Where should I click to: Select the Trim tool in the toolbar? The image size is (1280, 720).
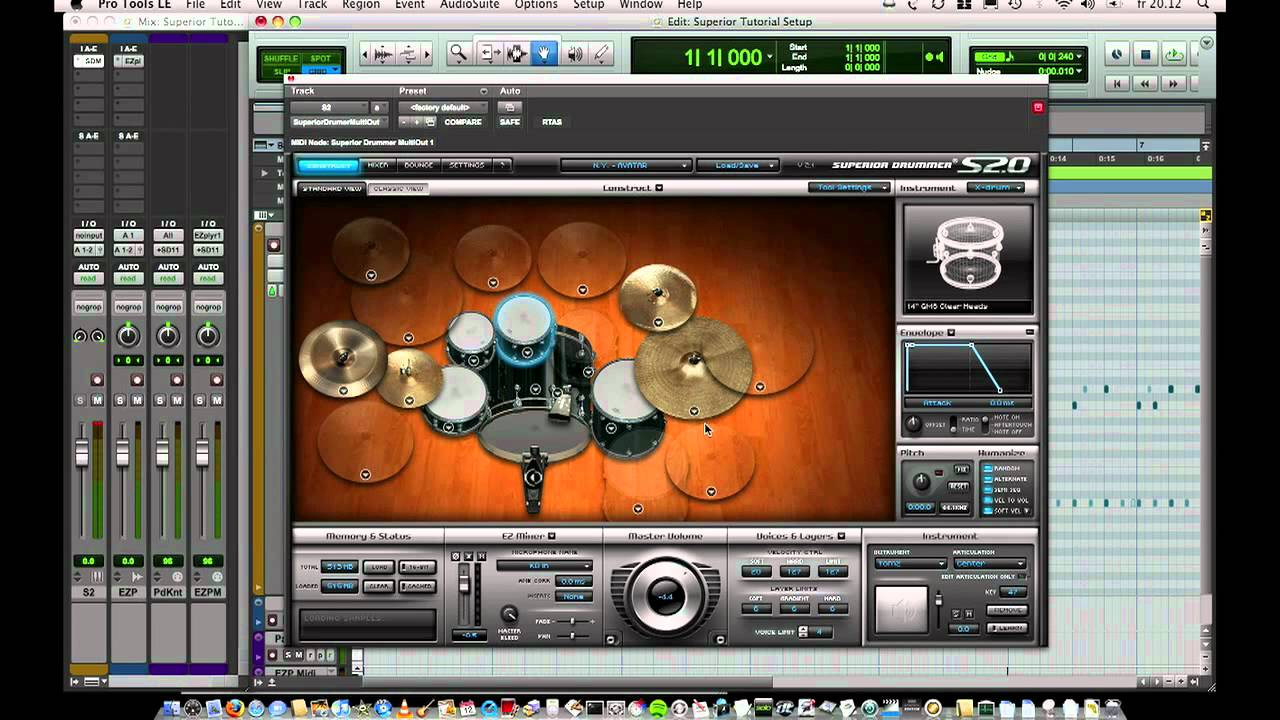tap(489, 54)
